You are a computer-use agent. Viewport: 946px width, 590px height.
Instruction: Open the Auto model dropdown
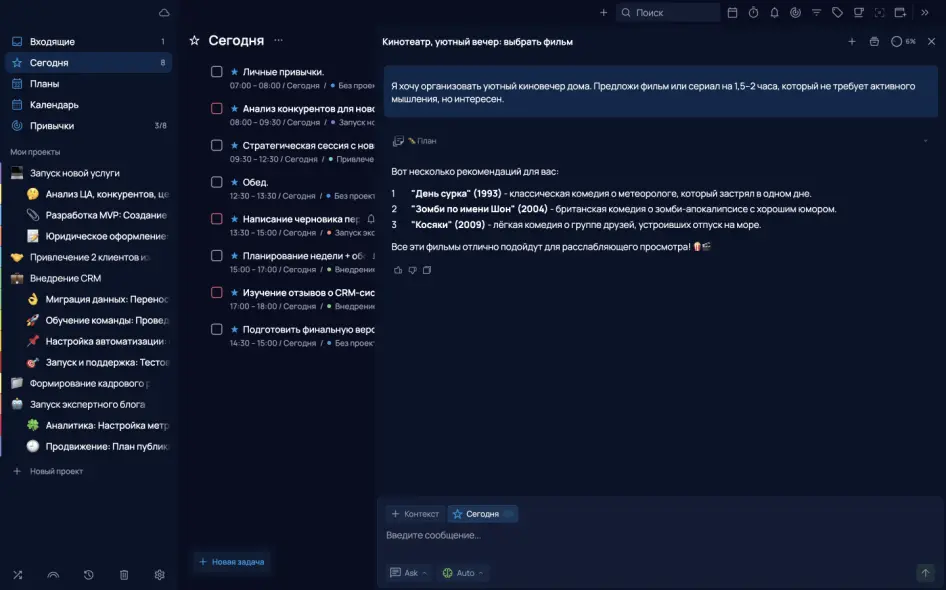(463, 573)
